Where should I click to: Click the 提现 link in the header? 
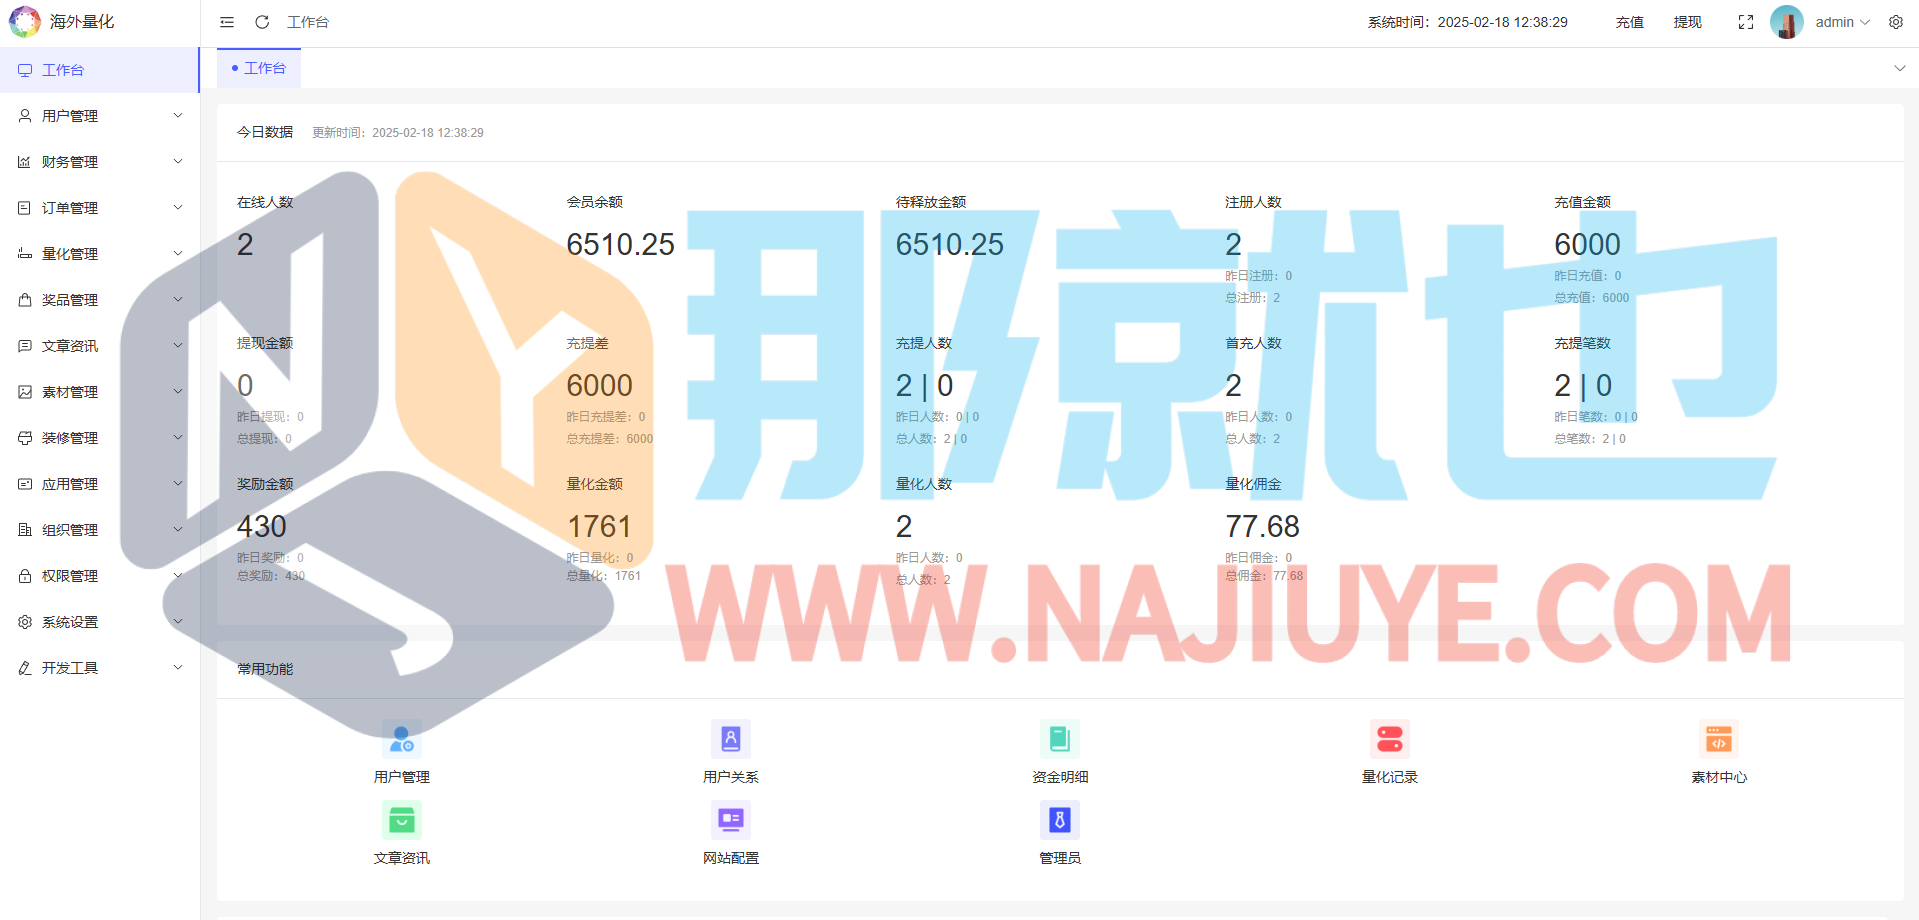1687,22
